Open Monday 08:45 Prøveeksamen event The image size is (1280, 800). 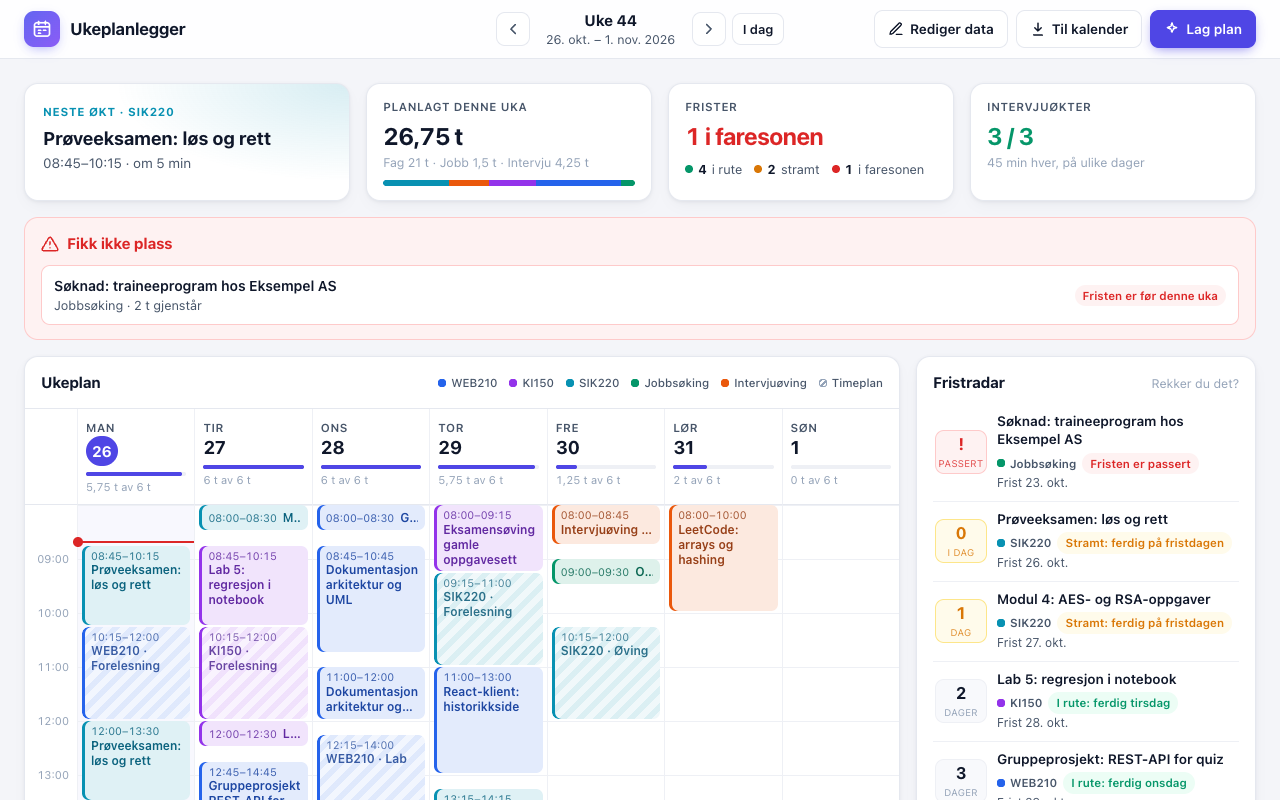[x=136, y=585]
